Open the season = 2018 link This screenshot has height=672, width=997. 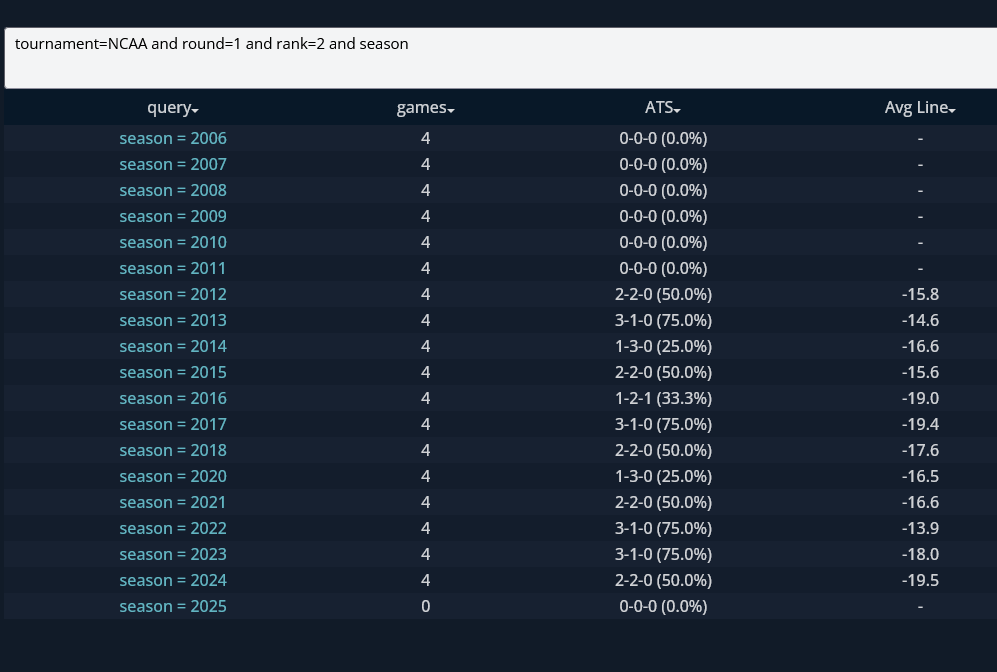click(x=173, y=451)
